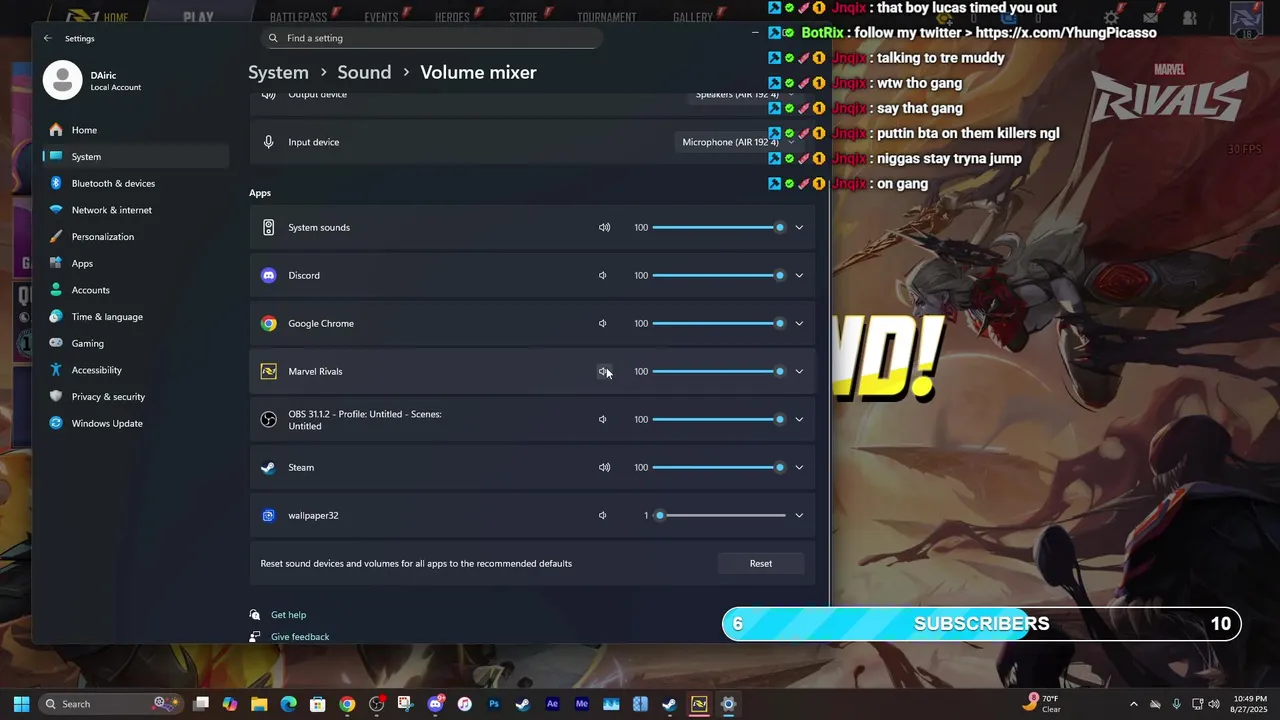Switch to Marvel Rivals taskbar icon
1280x720 pixels.
(699, 704)
